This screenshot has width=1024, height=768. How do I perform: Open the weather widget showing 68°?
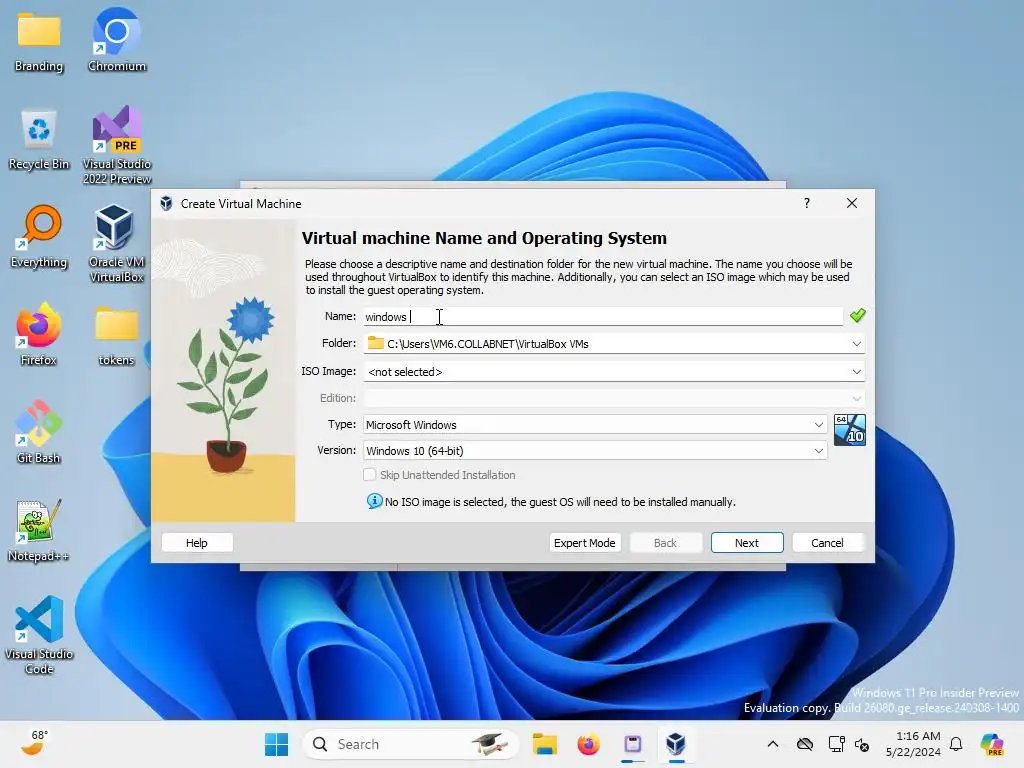click(35, 743)
